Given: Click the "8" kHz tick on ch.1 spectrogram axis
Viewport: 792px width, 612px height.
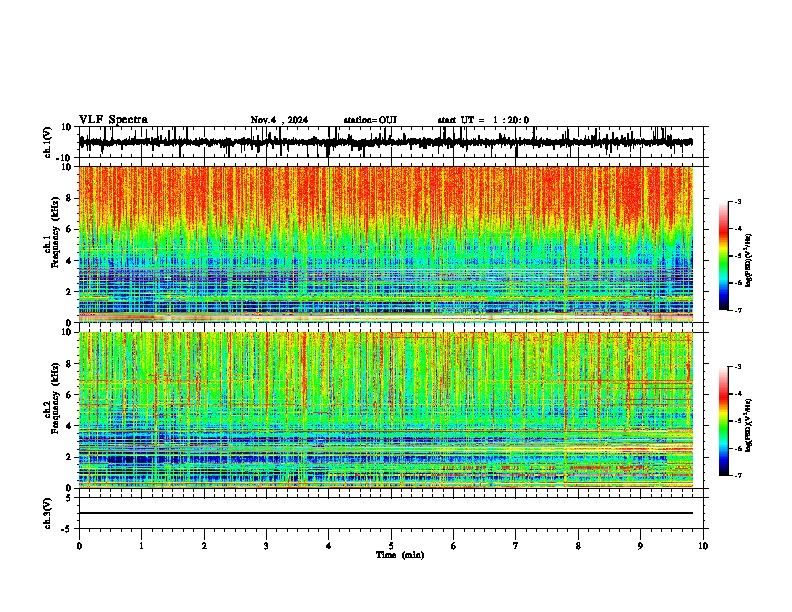Looking at the screenshot, I should tap(69, 198).
